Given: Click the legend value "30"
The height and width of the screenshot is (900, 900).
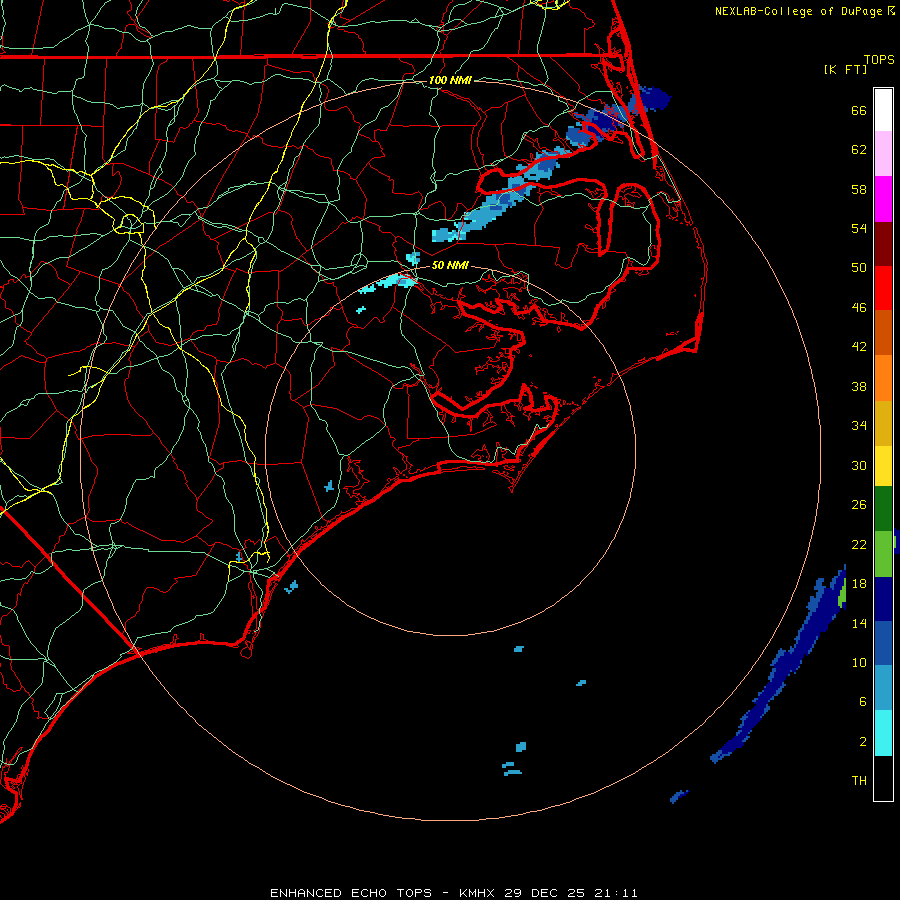Looking at the screenshot, I should click(859, 465).
